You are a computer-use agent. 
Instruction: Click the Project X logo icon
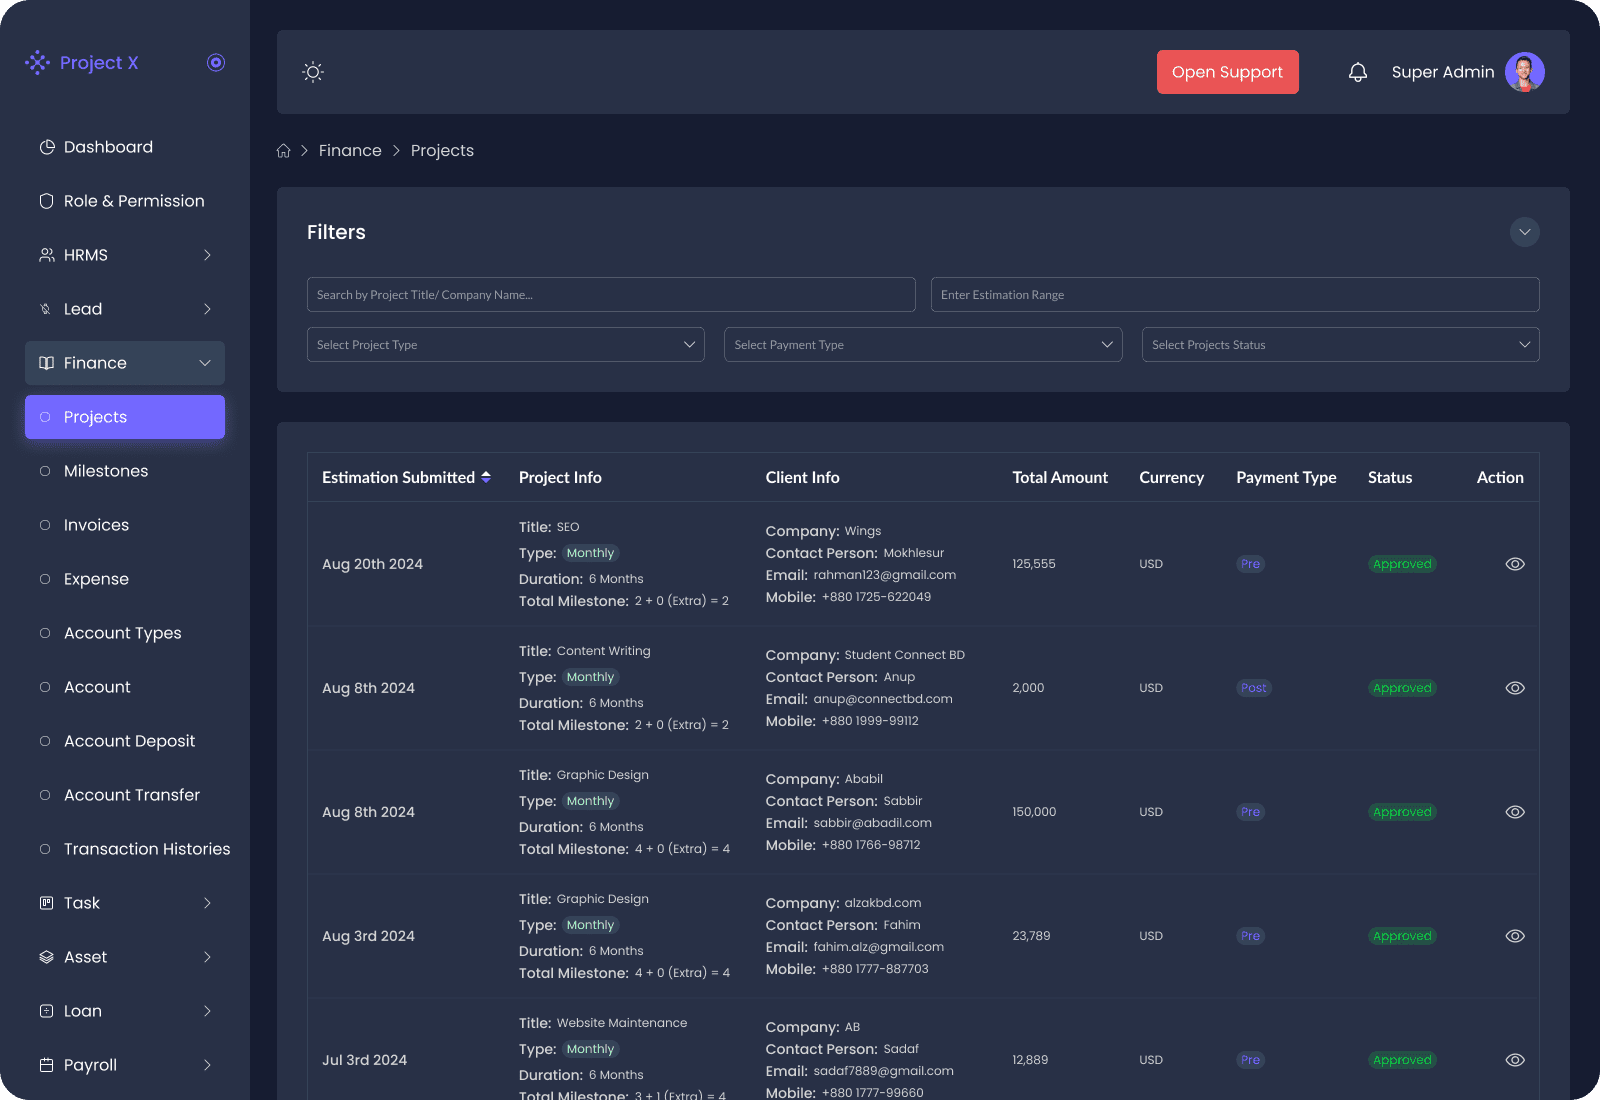[x=38, y=63]
